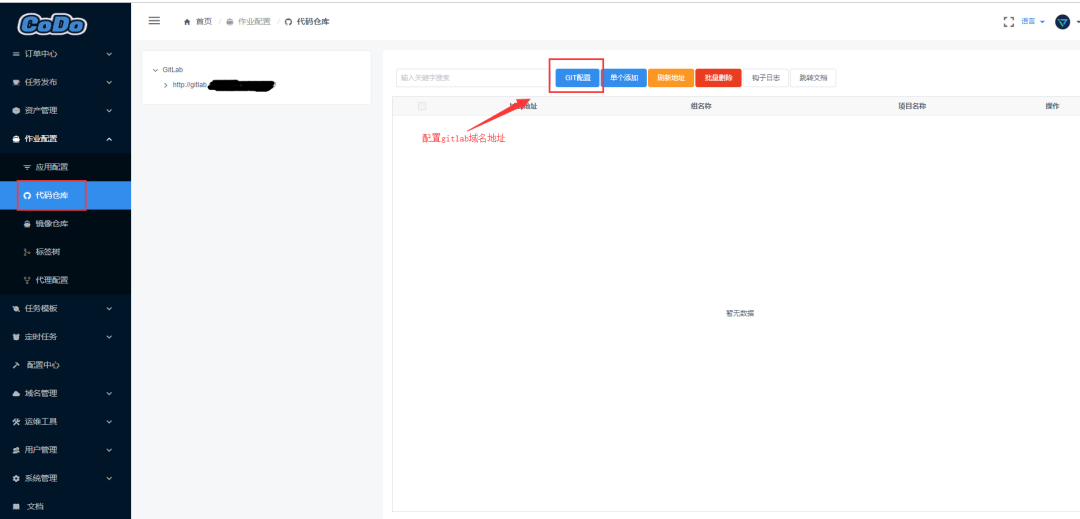Click the 钩子日志 button

[x=765, y=78]
